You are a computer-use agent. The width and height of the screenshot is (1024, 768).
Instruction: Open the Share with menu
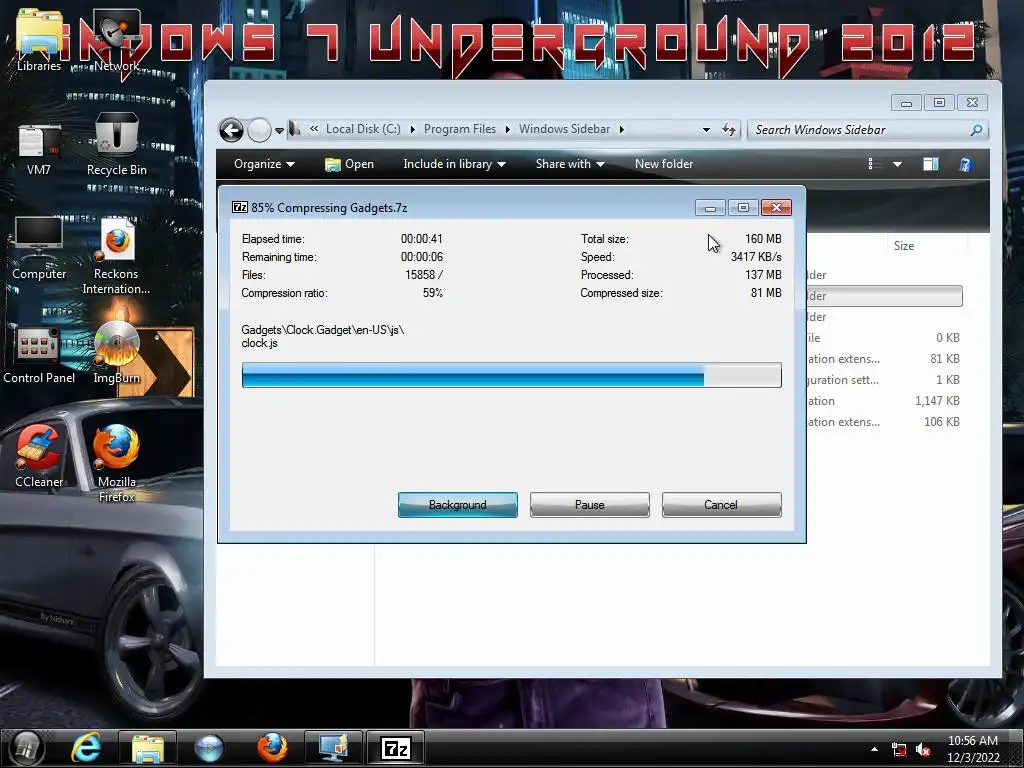tap(569, 164)
